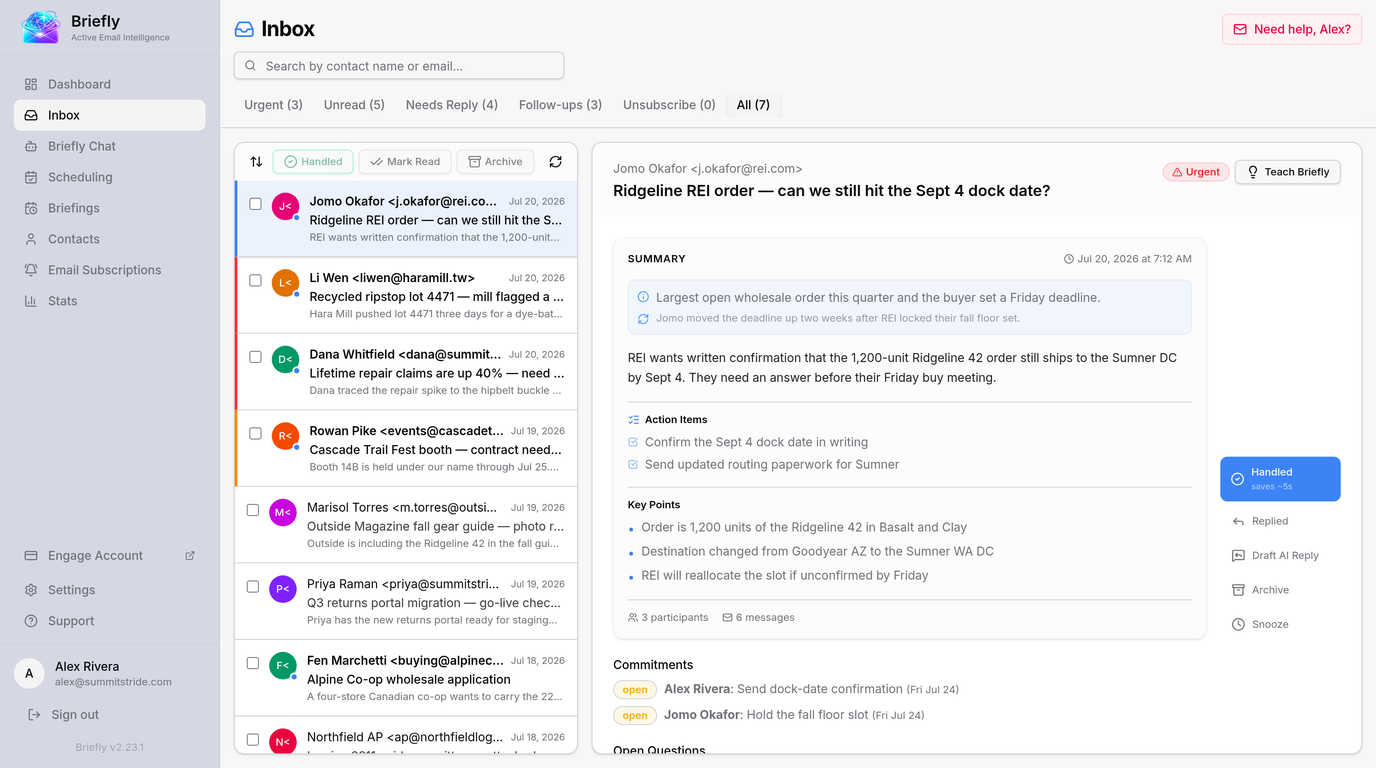The height and width of the screenshot is (768, 1376).
Task: Tick the checkbox for Northfield AP email
Action: tap(253, 740)
